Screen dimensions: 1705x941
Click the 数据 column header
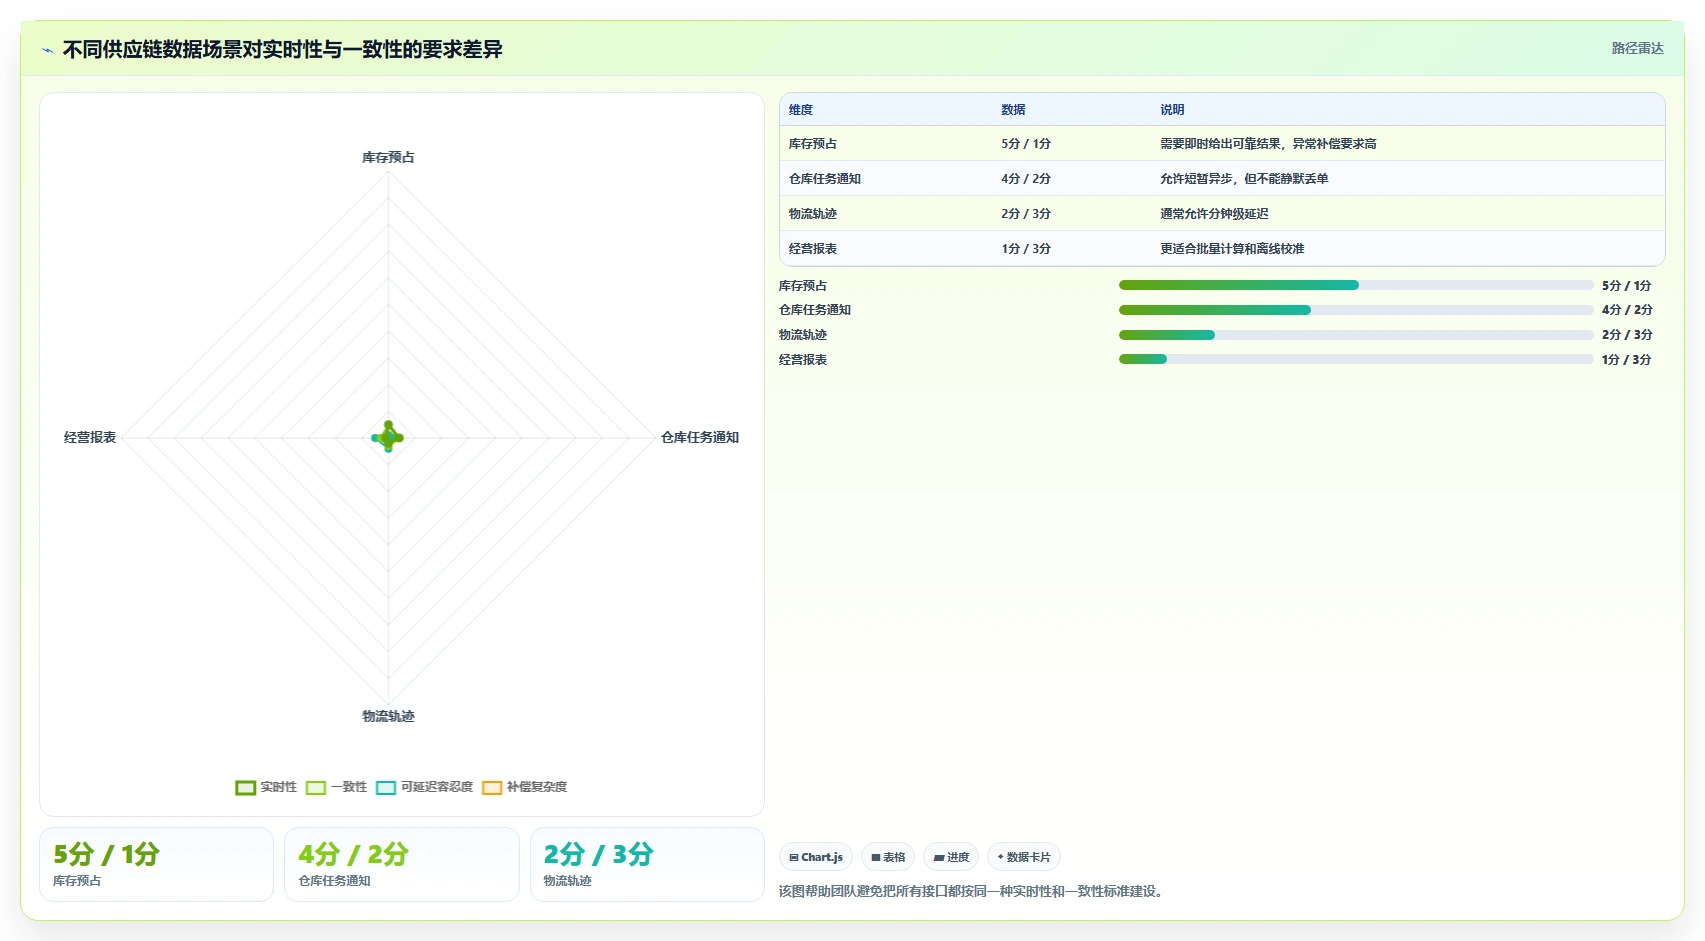[x=1014, y=110]
